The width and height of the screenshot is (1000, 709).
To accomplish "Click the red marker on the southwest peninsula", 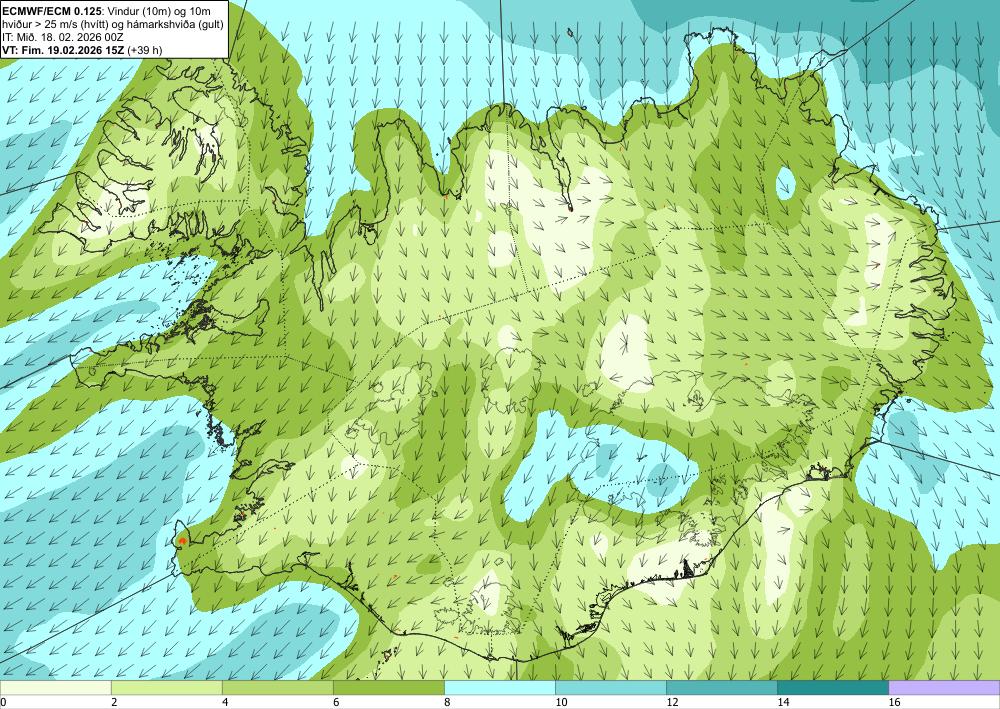I will tap(182, 541).
